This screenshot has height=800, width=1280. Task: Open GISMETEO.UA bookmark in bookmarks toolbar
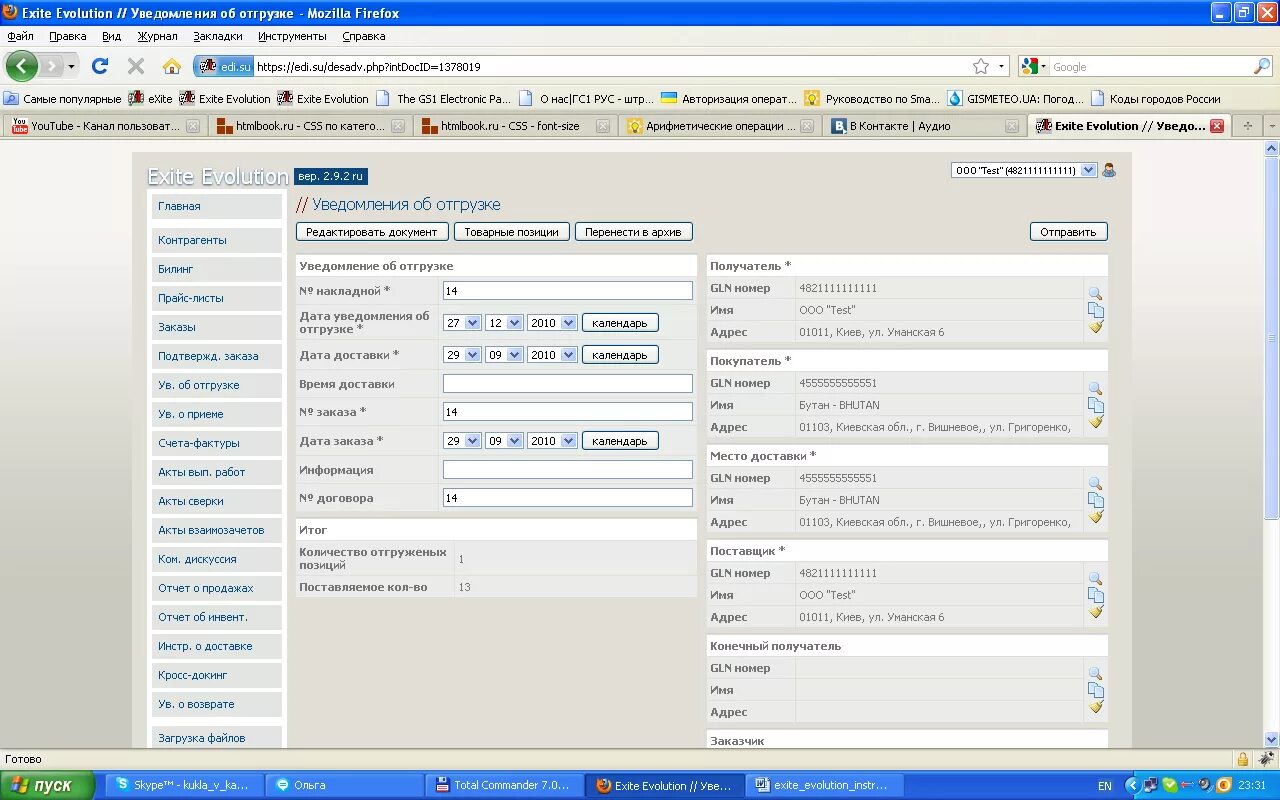(x=1016, y=99)
